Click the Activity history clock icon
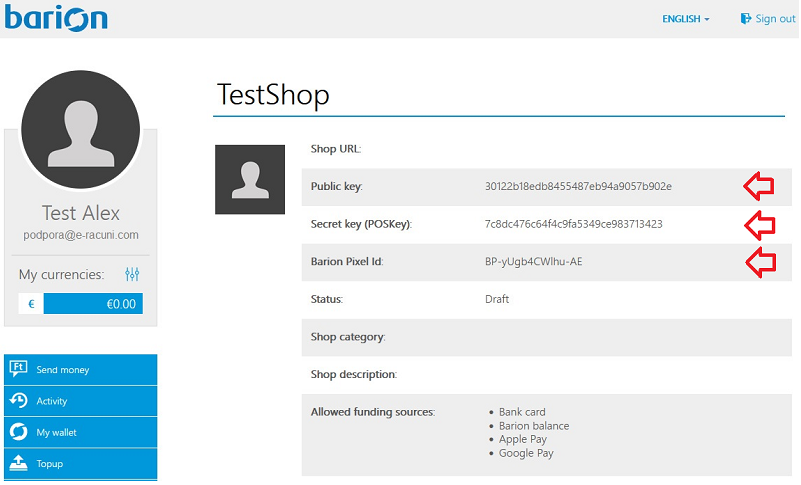801x485 pixels. (18, 401)
